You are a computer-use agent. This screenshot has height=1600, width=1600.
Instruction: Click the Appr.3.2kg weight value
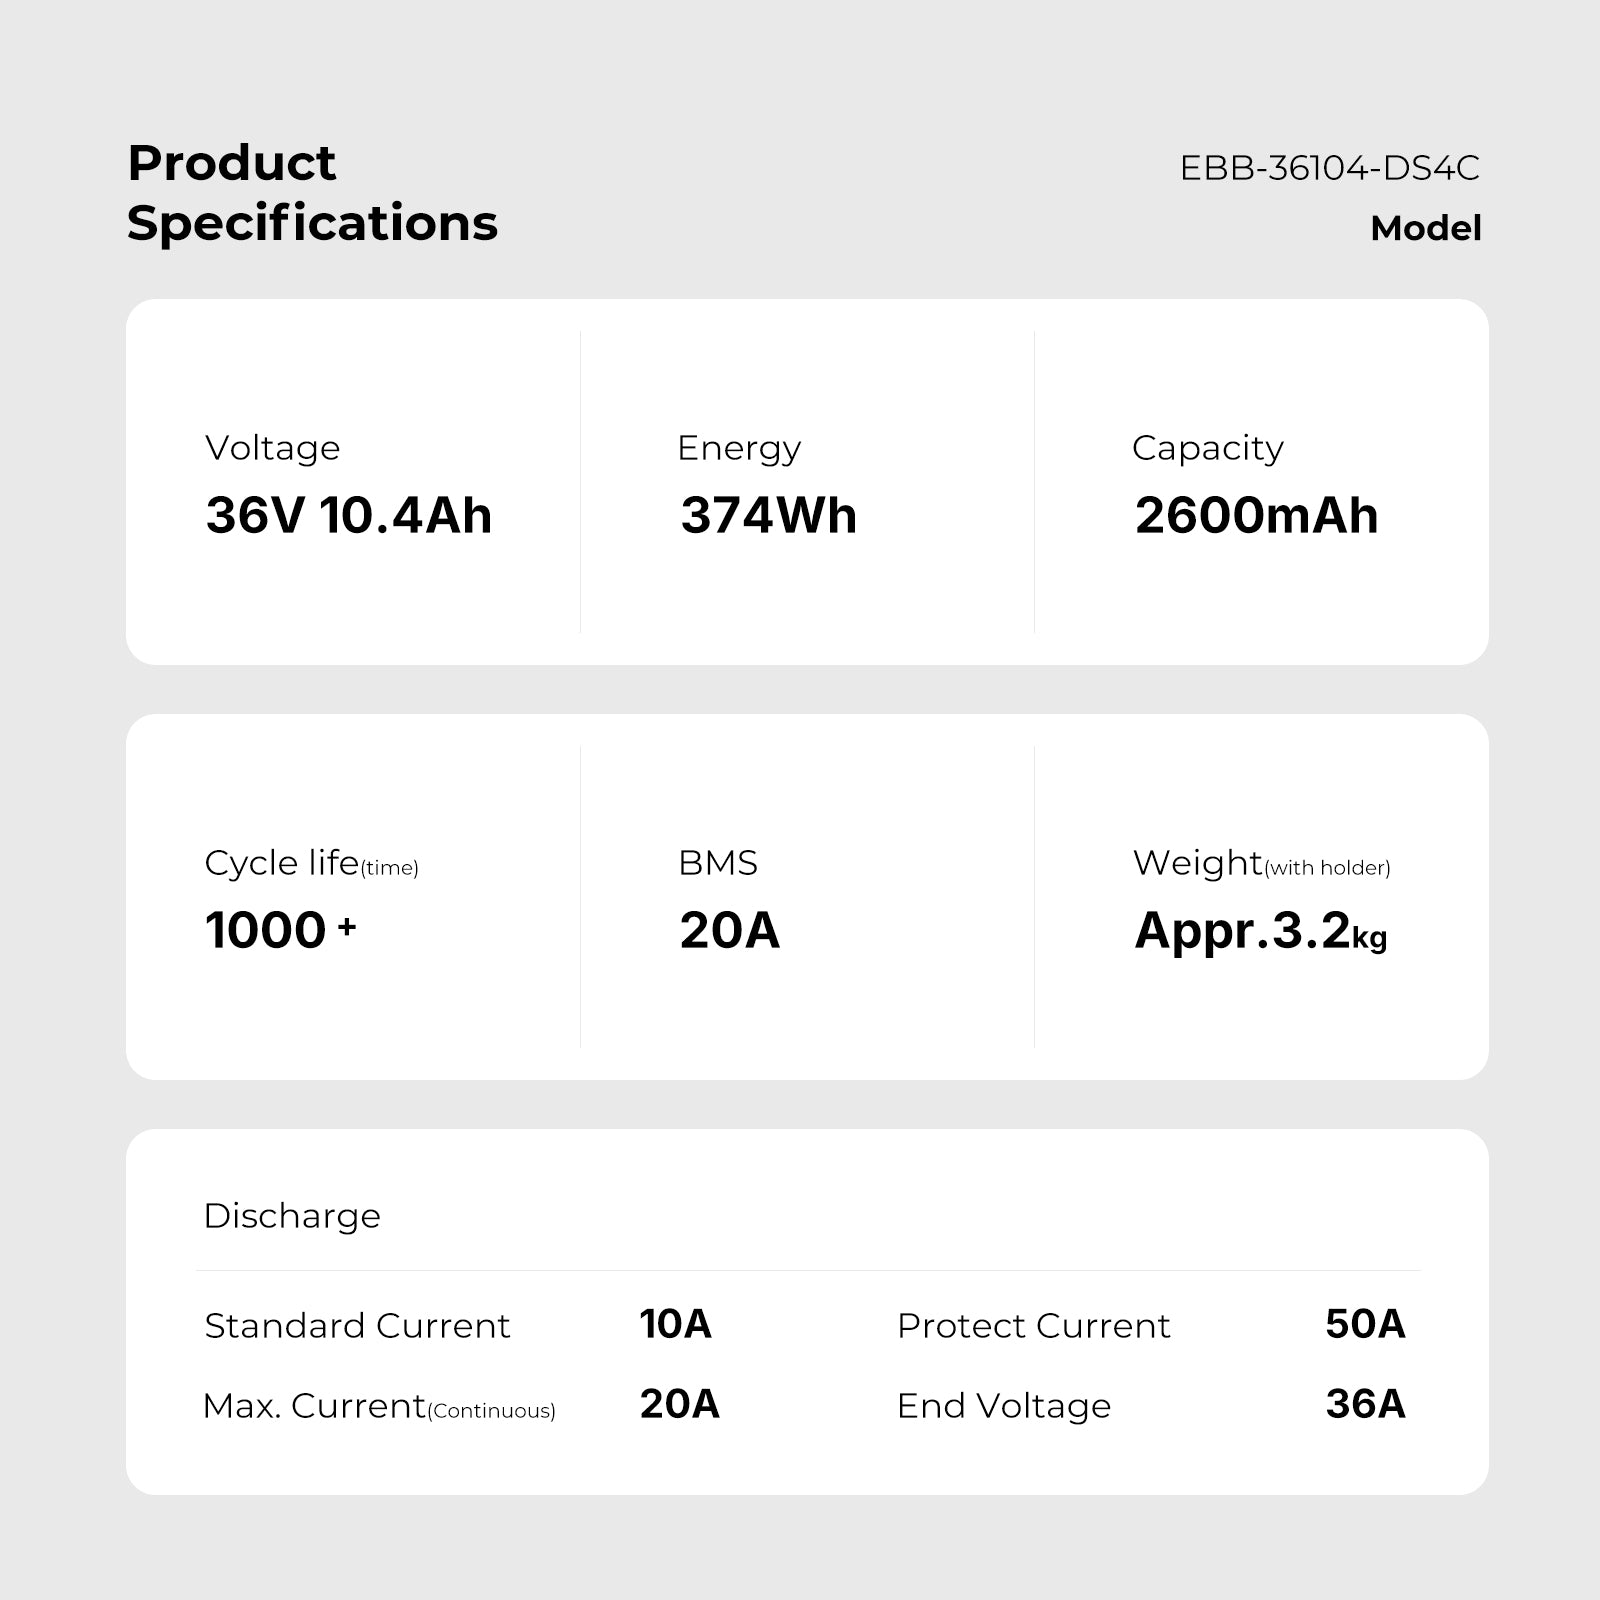click(1261, 931)
